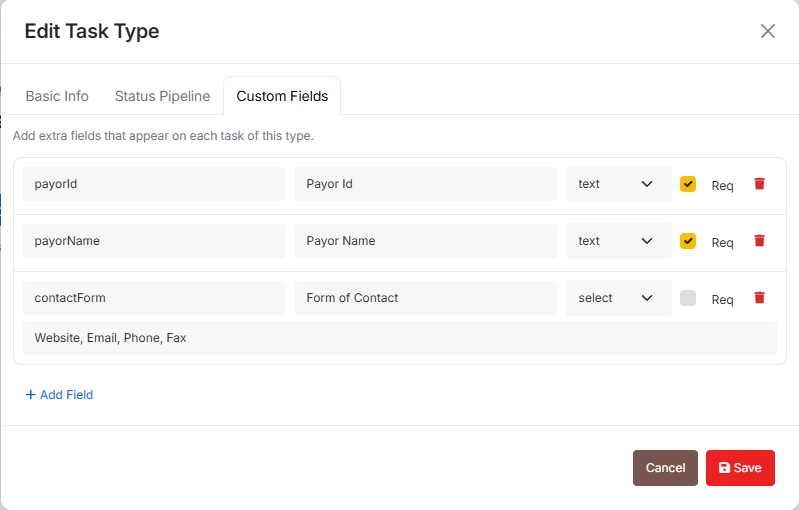The width and height of the screenshot is (799, 510).
Task: Check Req checkbox for Form of Contact
Action: click(x=688, y=298)
